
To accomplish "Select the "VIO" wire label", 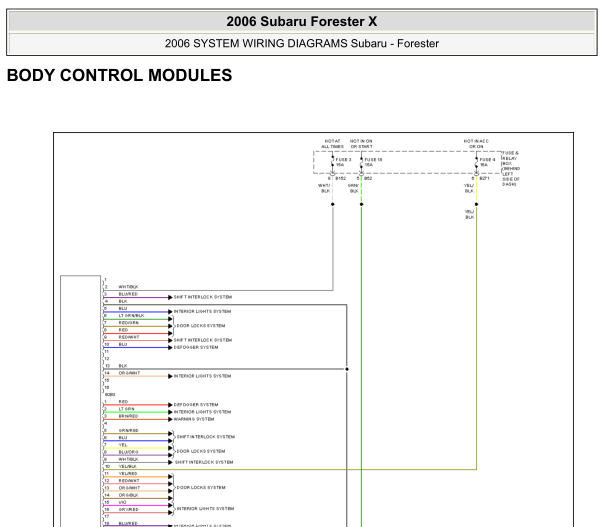I will (122, 502).
